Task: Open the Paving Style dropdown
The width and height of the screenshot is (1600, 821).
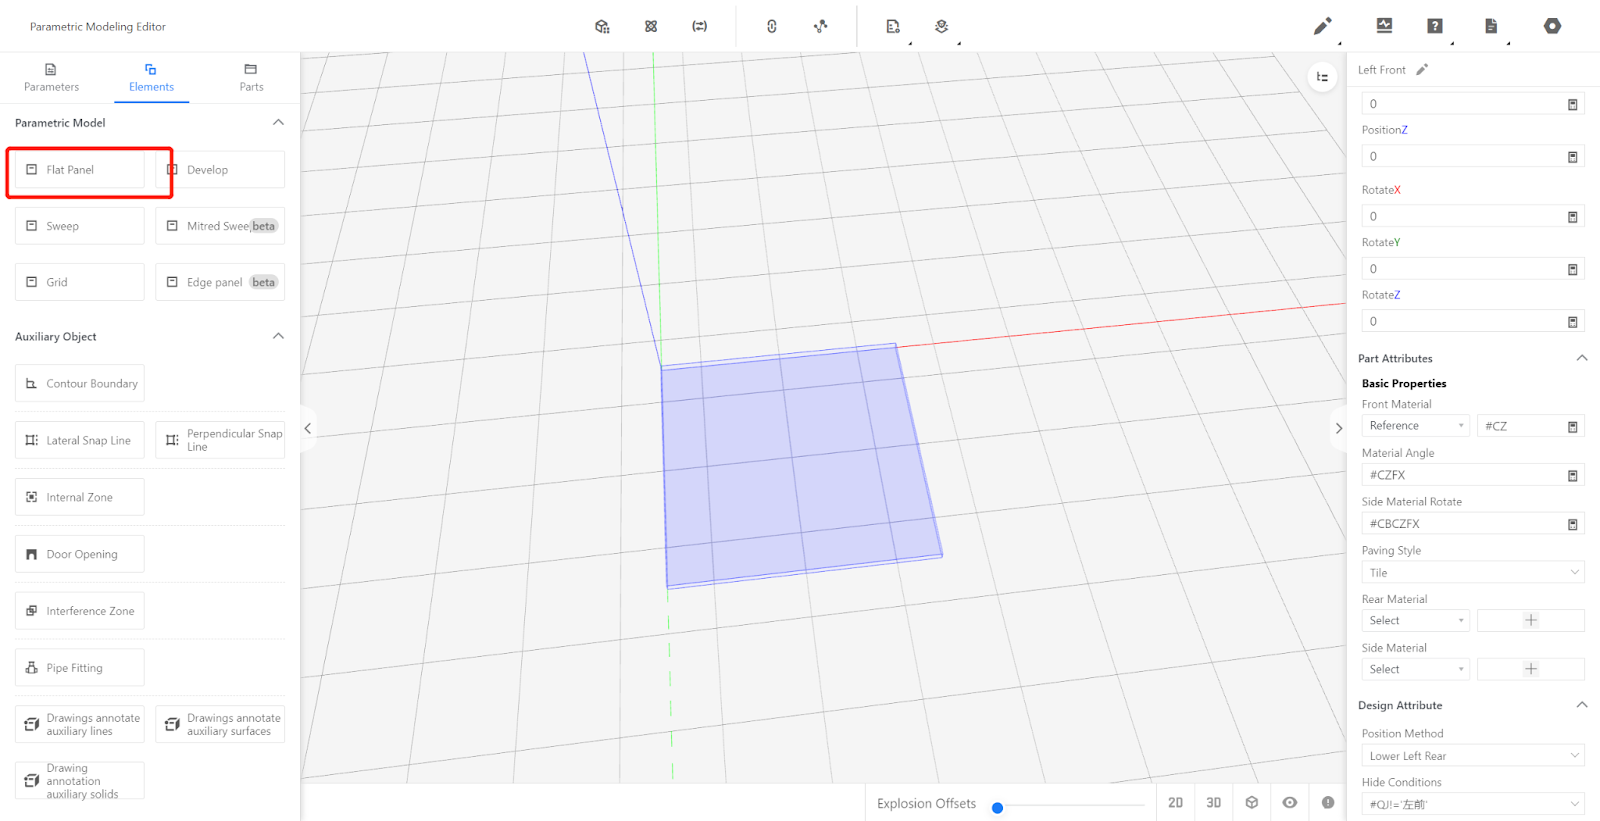Action: [1472, 573]
